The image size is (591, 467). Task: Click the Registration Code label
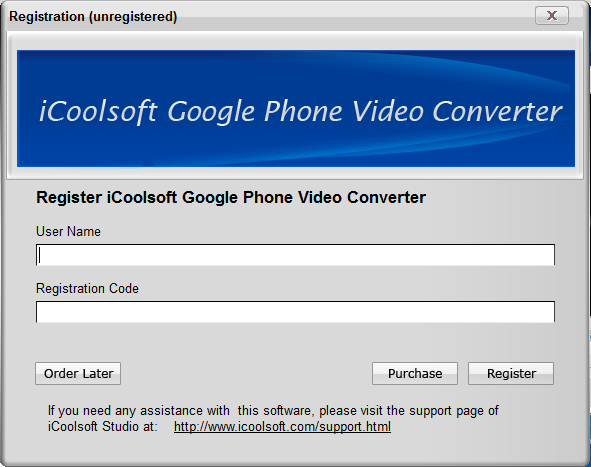tap(87, 288)
